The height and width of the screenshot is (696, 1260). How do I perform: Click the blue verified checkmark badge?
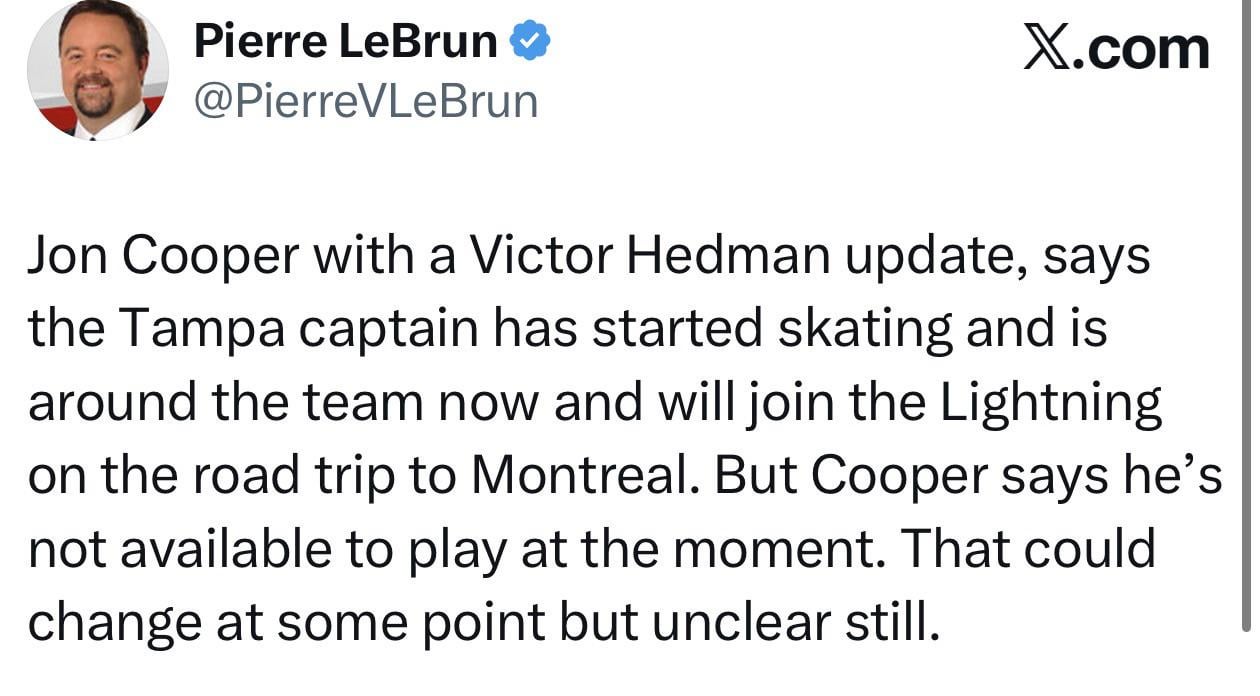(x=530, y=42)
